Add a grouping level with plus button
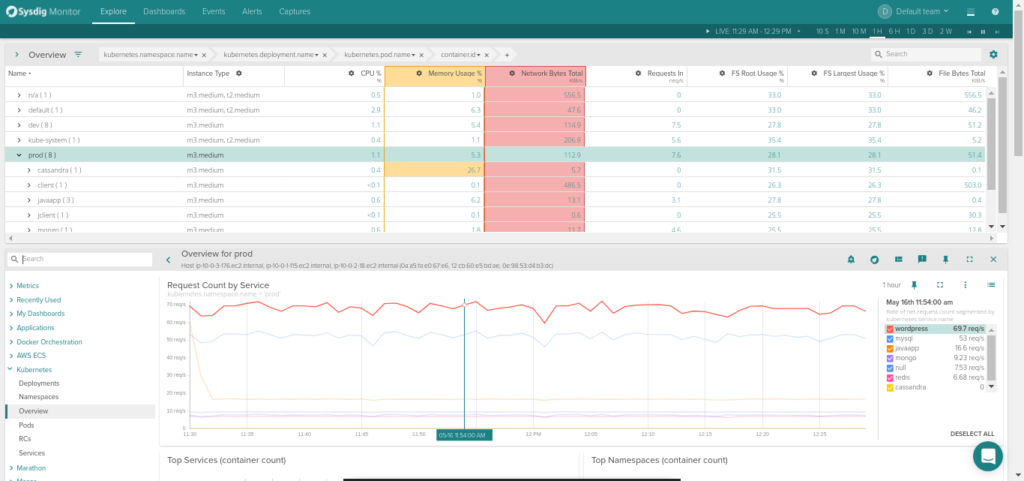This screenshot has height=481, width=1024. (x=507, y=55)
